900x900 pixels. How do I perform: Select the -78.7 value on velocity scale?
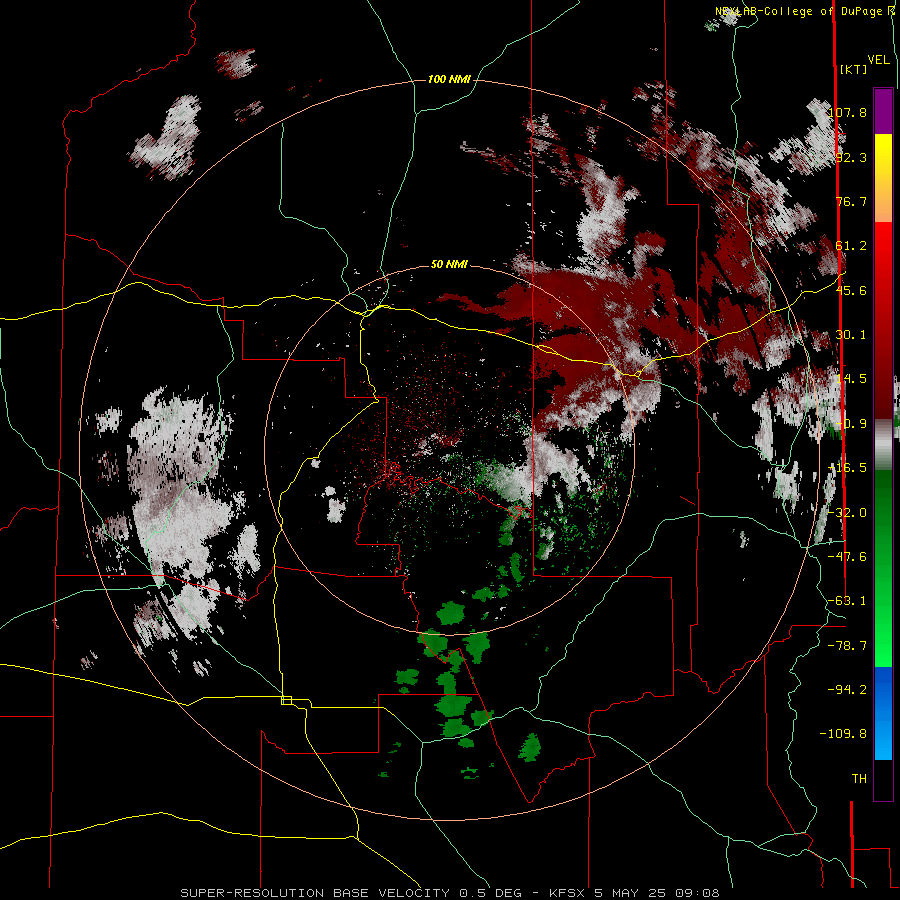point(848,646)
